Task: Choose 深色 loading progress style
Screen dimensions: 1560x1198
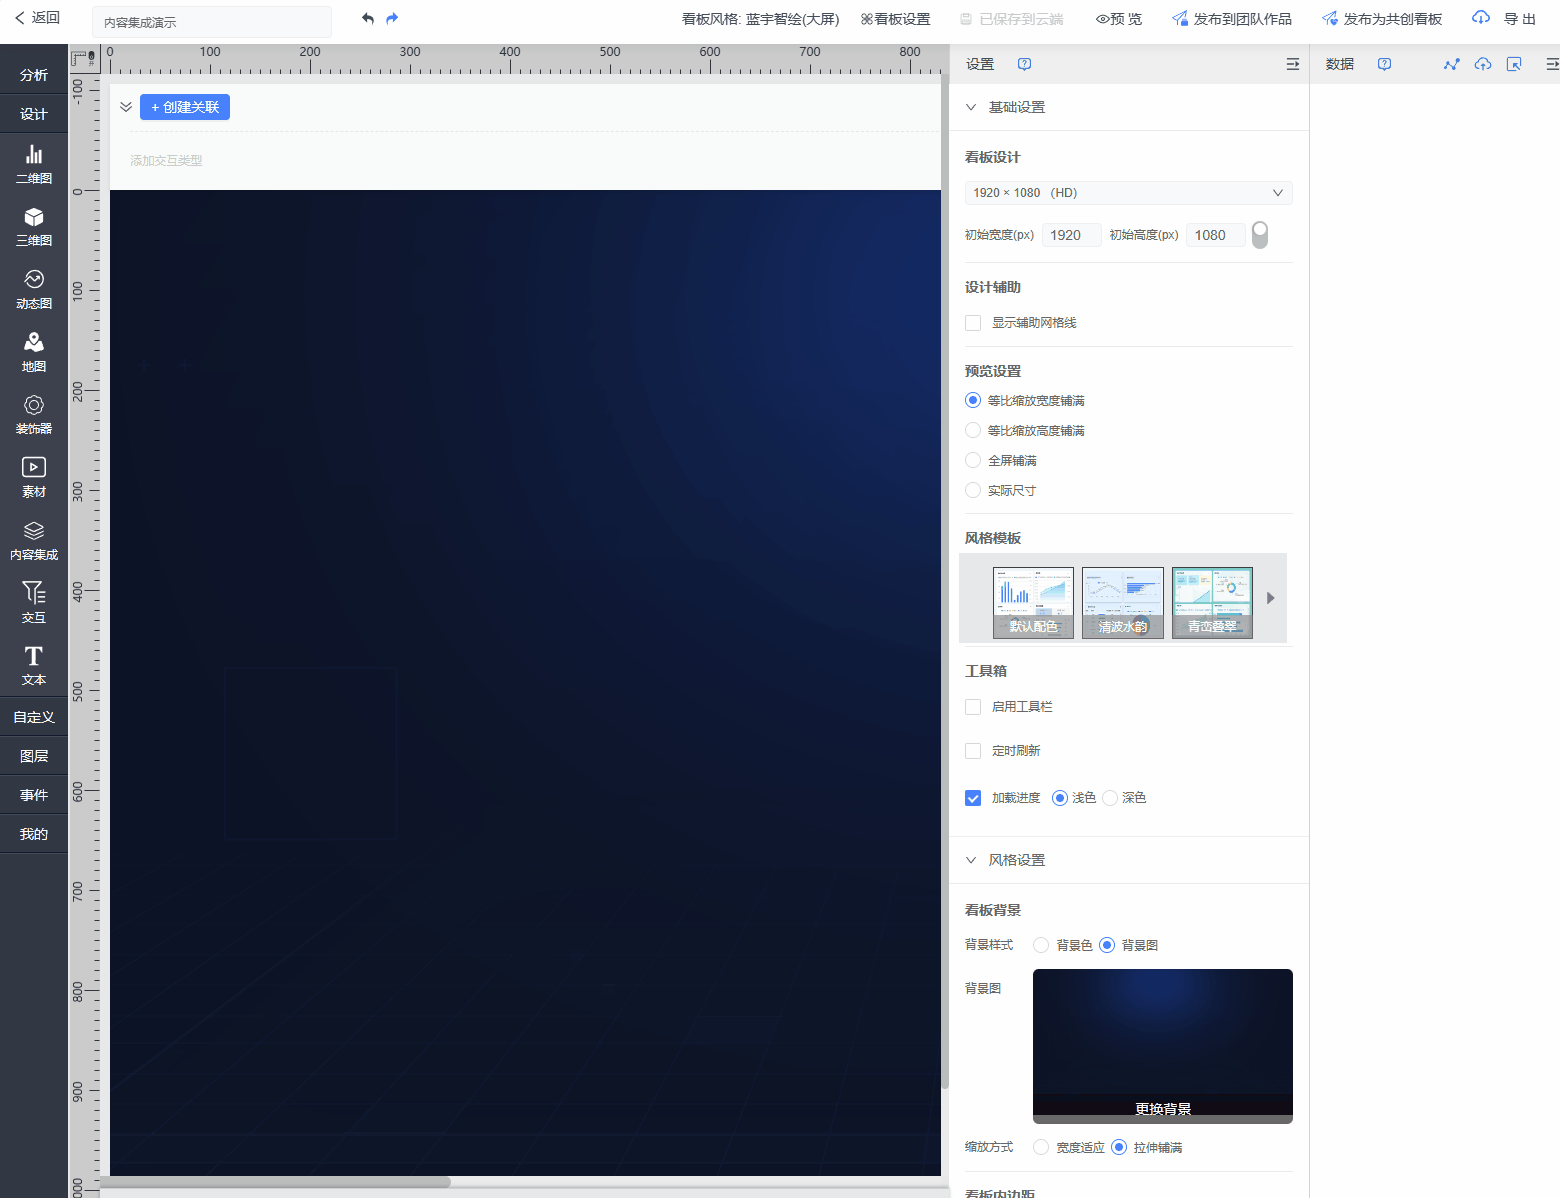Action: tap(1110, 798)
